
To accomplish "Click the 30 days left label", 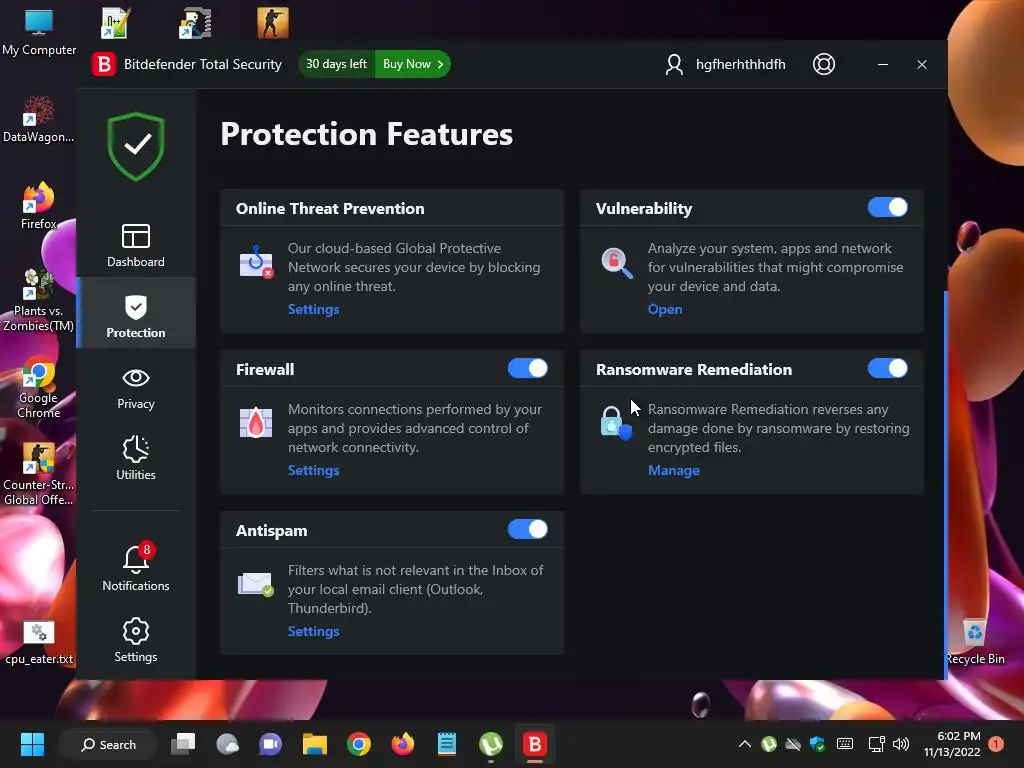I will pyautogui.click(x=336, y=64).
